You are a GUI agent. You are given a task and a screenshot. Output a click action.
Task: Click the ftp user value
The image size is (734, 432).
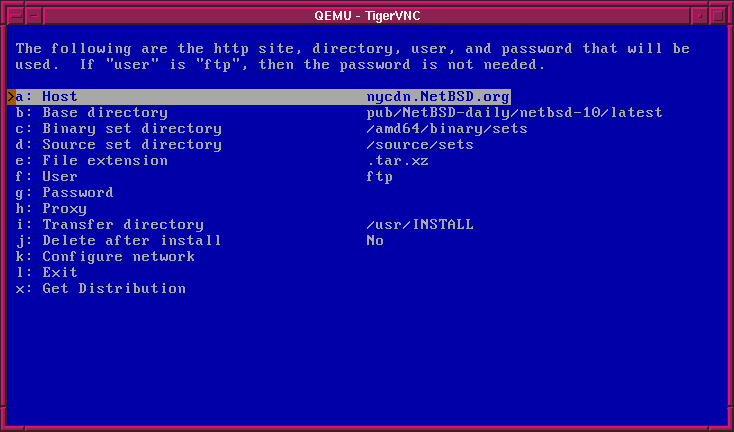coord(379,177)
